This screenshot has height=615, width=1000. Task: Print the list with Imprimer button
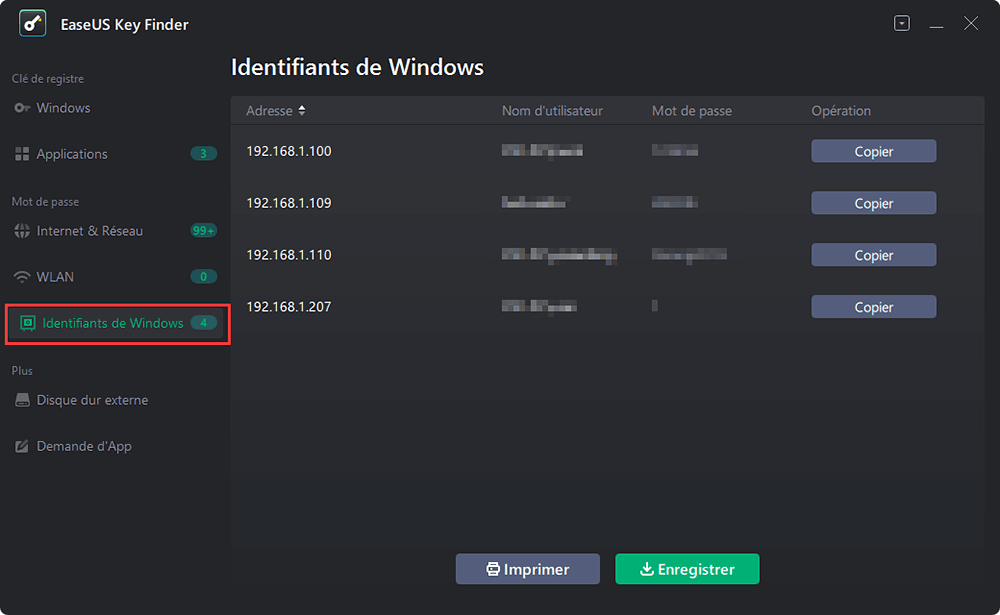click(x=527, y=569)
